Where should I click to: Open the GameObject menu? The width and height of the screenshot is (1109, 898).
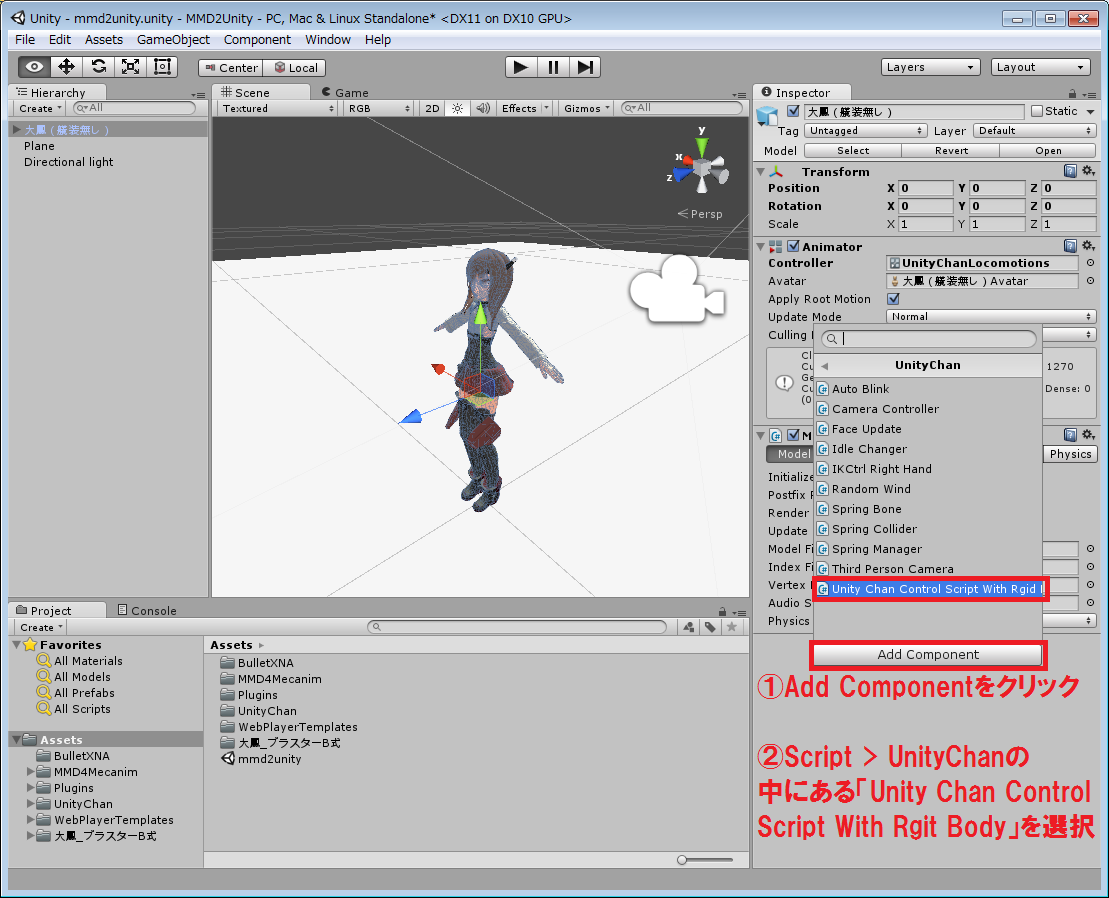pos(173,40)
